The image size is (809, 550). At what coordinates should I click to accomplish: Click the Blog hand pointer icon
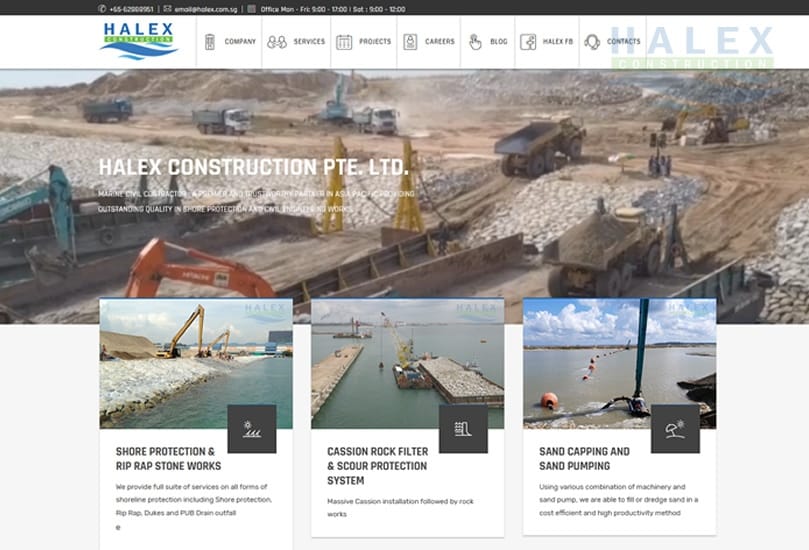[475, 42]
